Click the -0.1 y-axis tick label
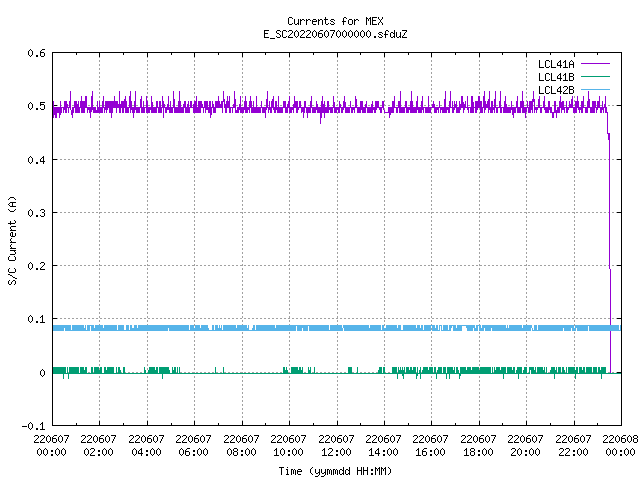The image size is (640, 480). 33,426
